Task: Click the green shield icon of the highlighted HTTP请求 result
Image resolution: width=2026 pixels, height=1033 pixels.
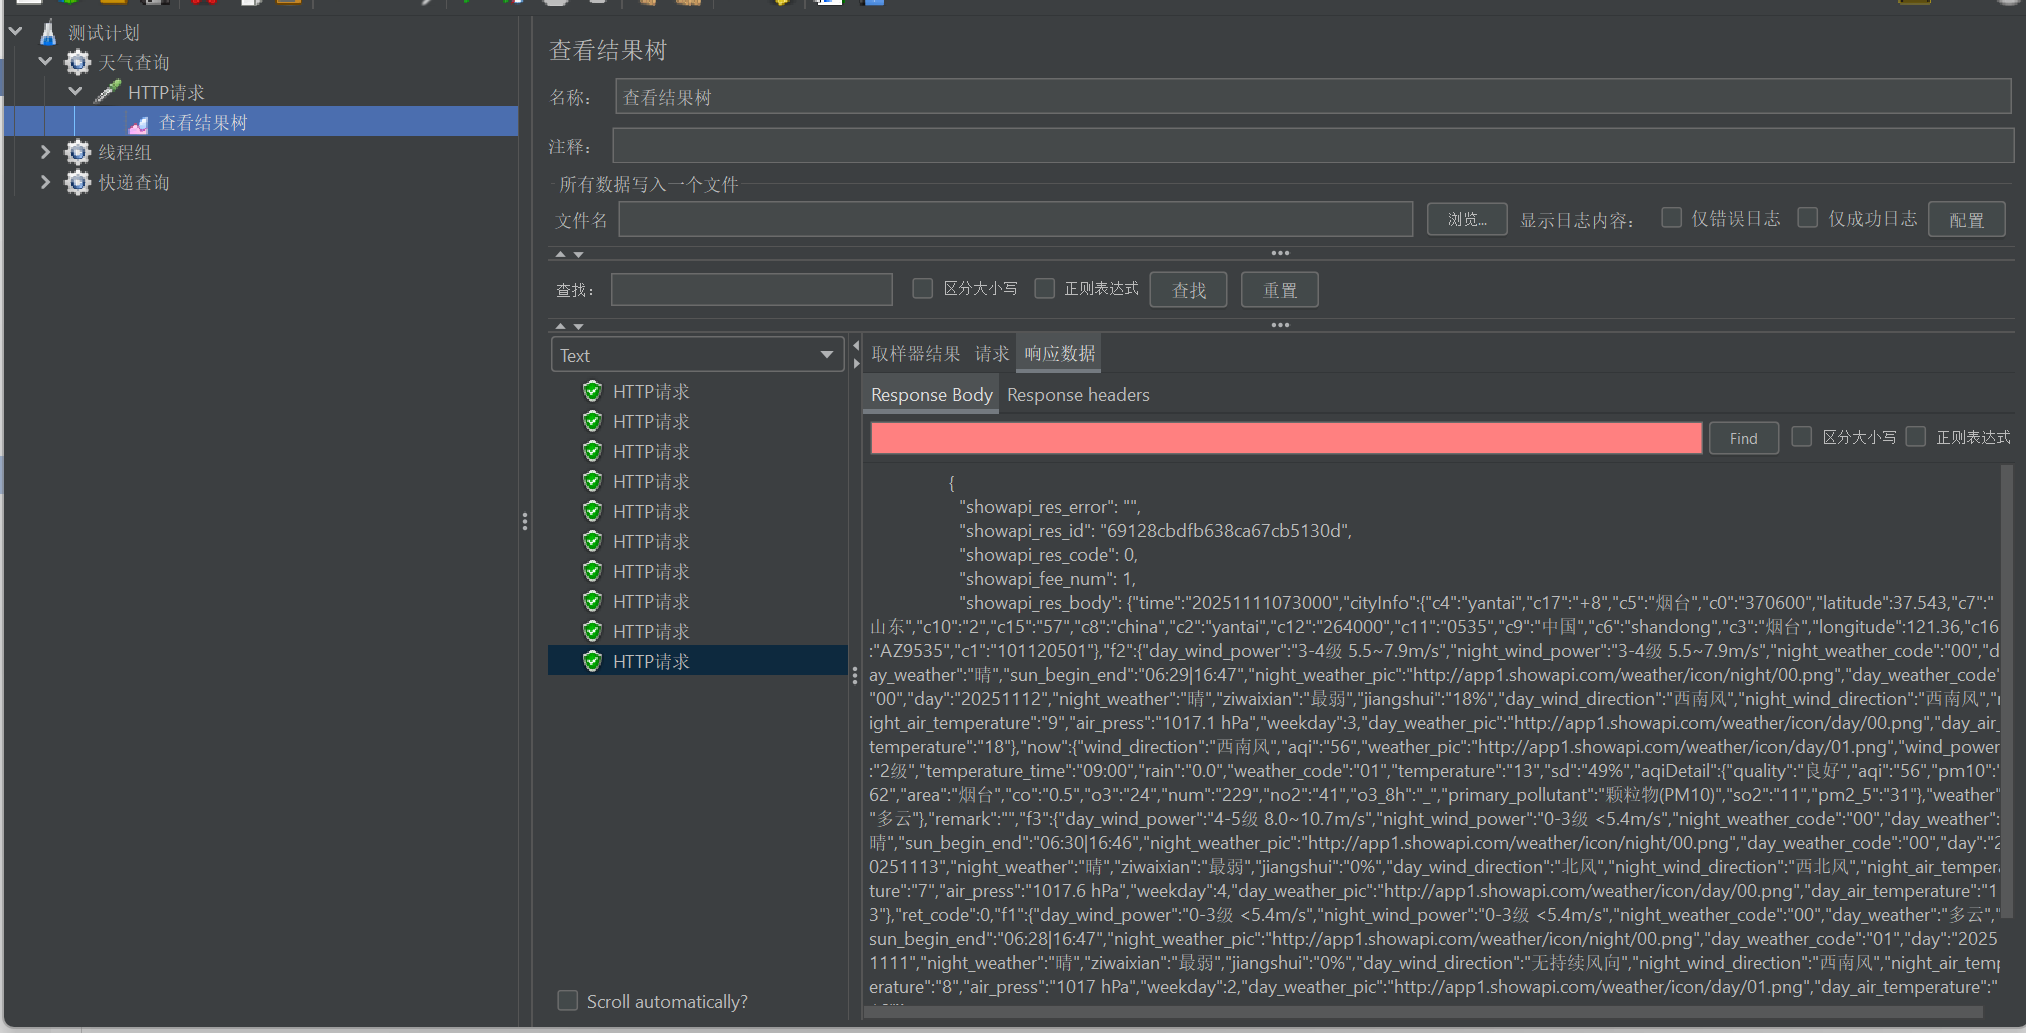Action: click(x=592, y=661)
